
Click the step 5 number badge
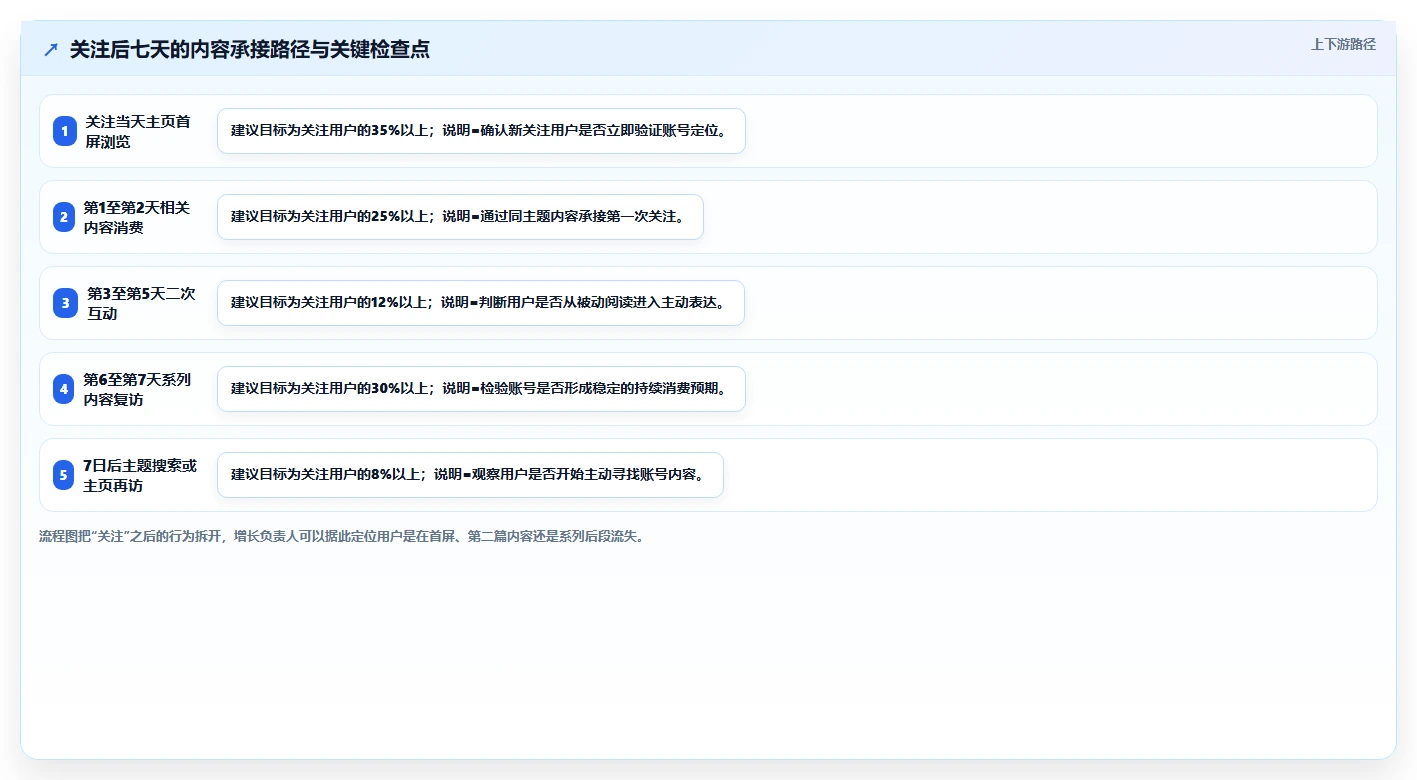[x=64, y=475]
